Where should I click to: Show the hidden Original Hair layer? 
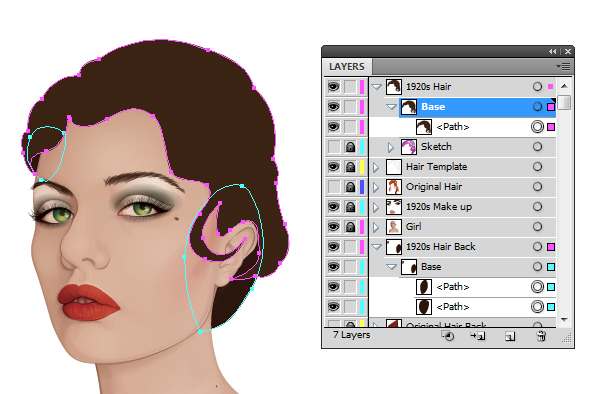(x=334, y=187)
